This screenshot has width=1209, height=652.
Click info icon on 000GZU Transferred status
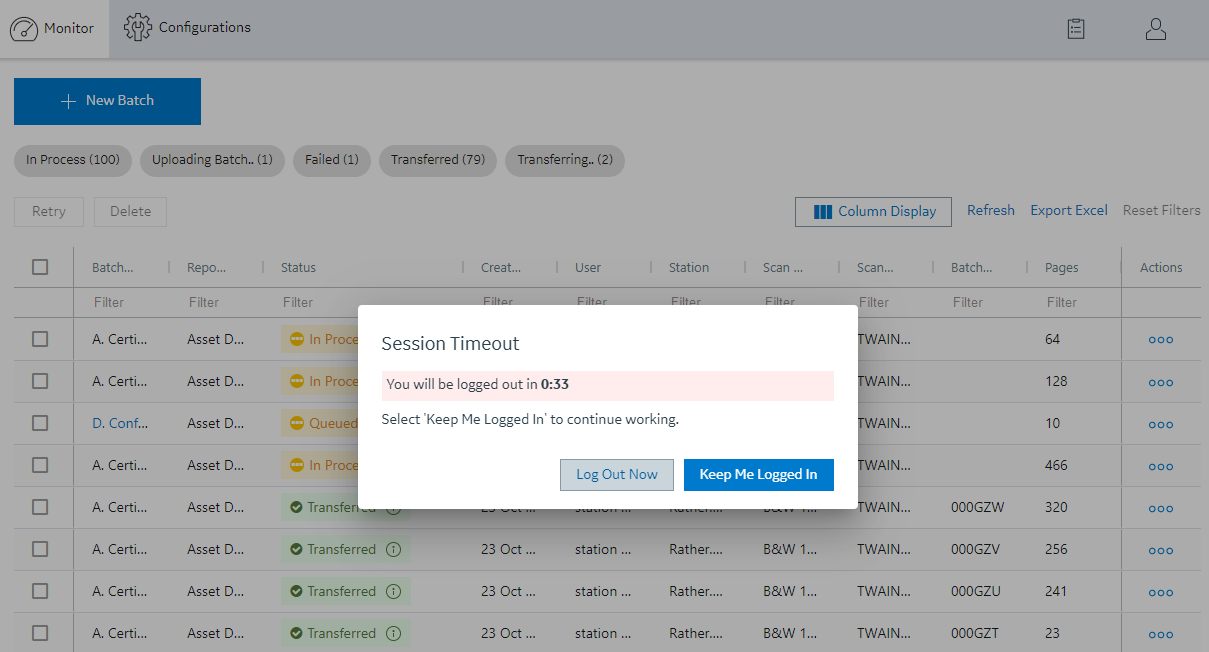393,591
